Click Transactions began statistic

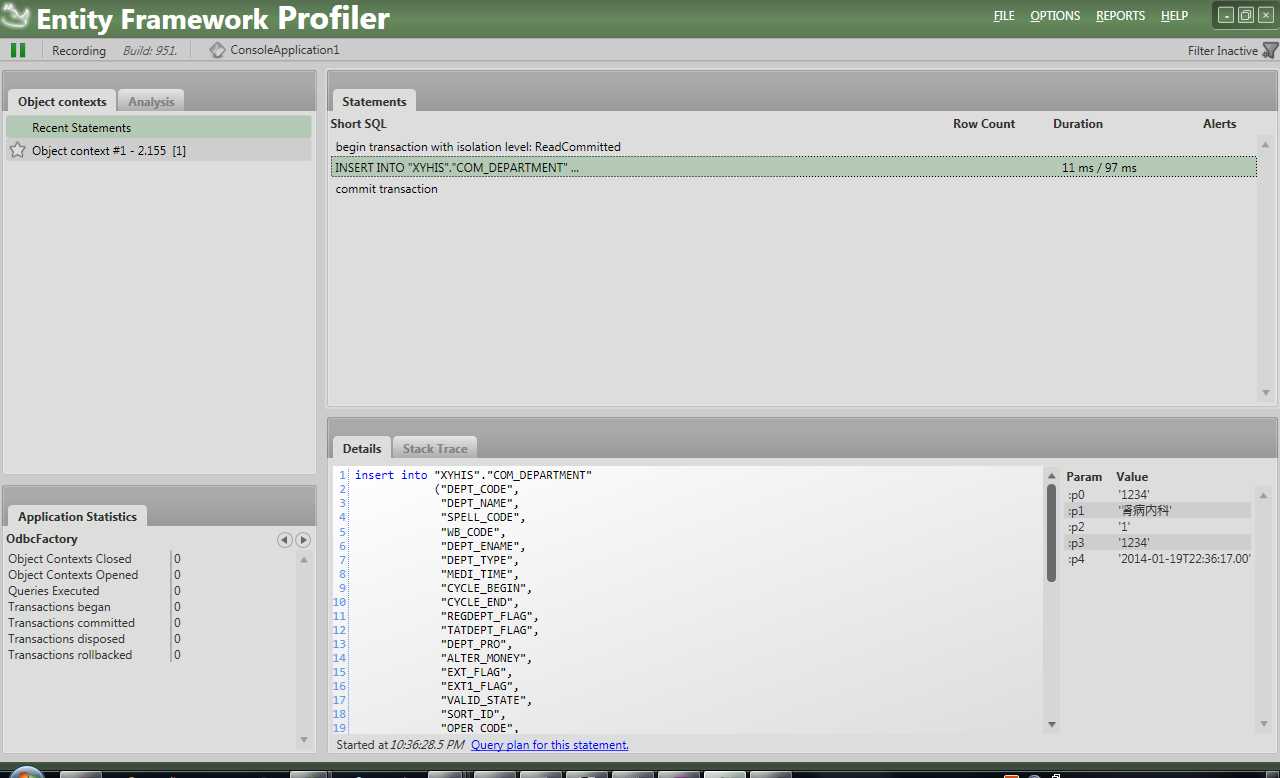[x=60, y=607]
